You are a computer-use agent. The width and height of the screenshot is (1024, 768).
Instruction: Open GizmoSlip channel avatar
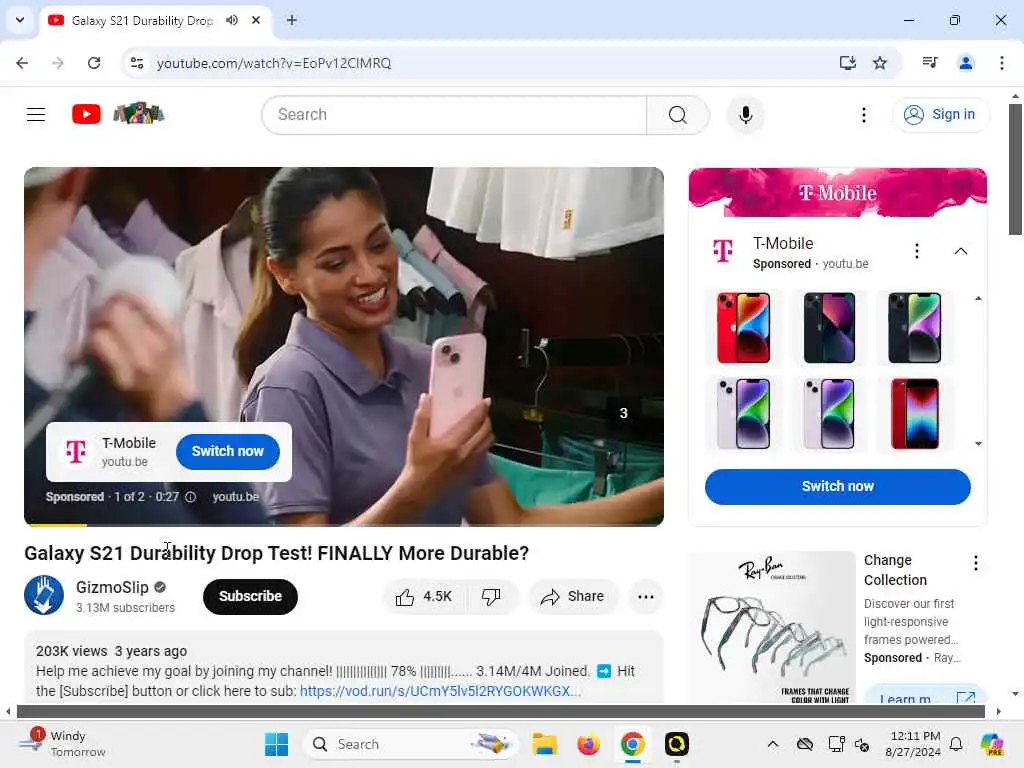tap(44, 595)
